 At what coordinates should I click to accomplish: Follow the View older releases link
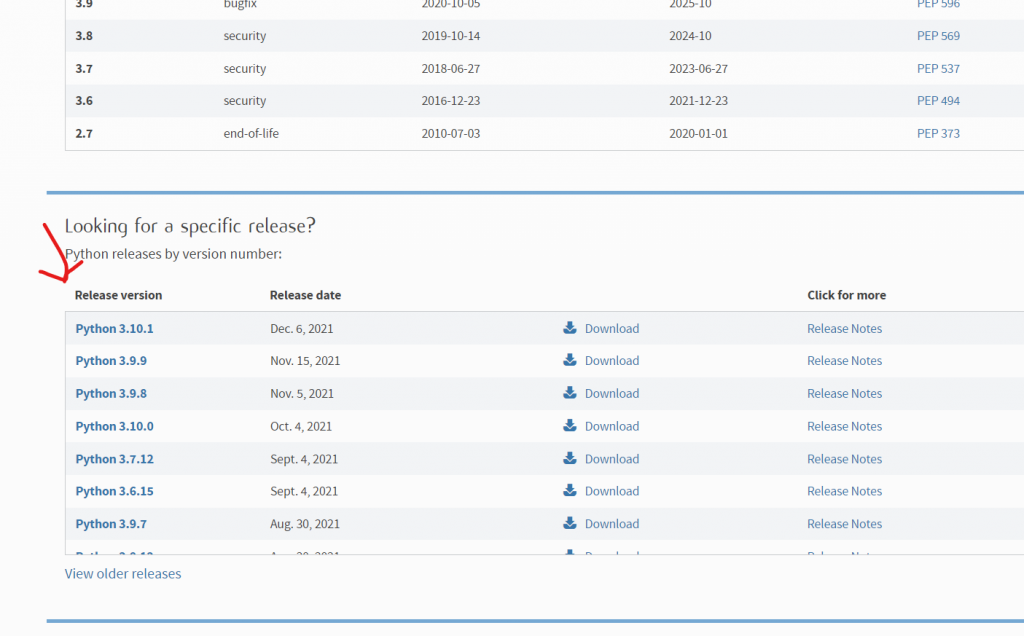coord(123,573)
